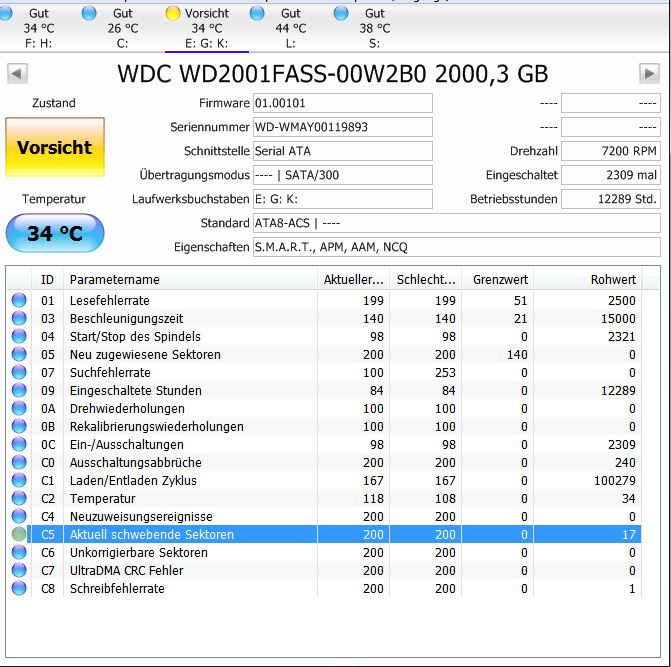Click the Schlecht... column header
This screenshot has height=667, width=671.
click(x=426, y=279)
